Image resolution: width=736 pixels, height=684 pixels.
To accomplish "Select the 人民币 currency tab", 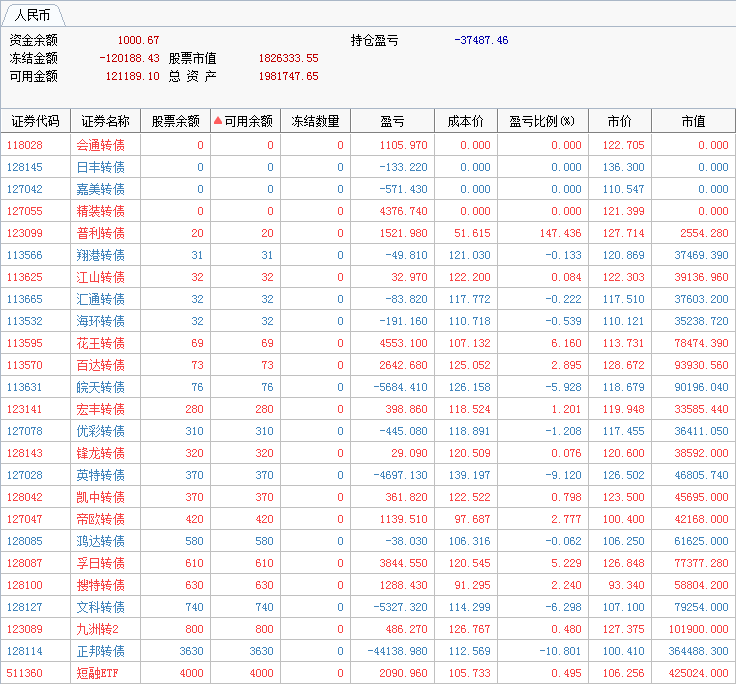I will 32,15.
